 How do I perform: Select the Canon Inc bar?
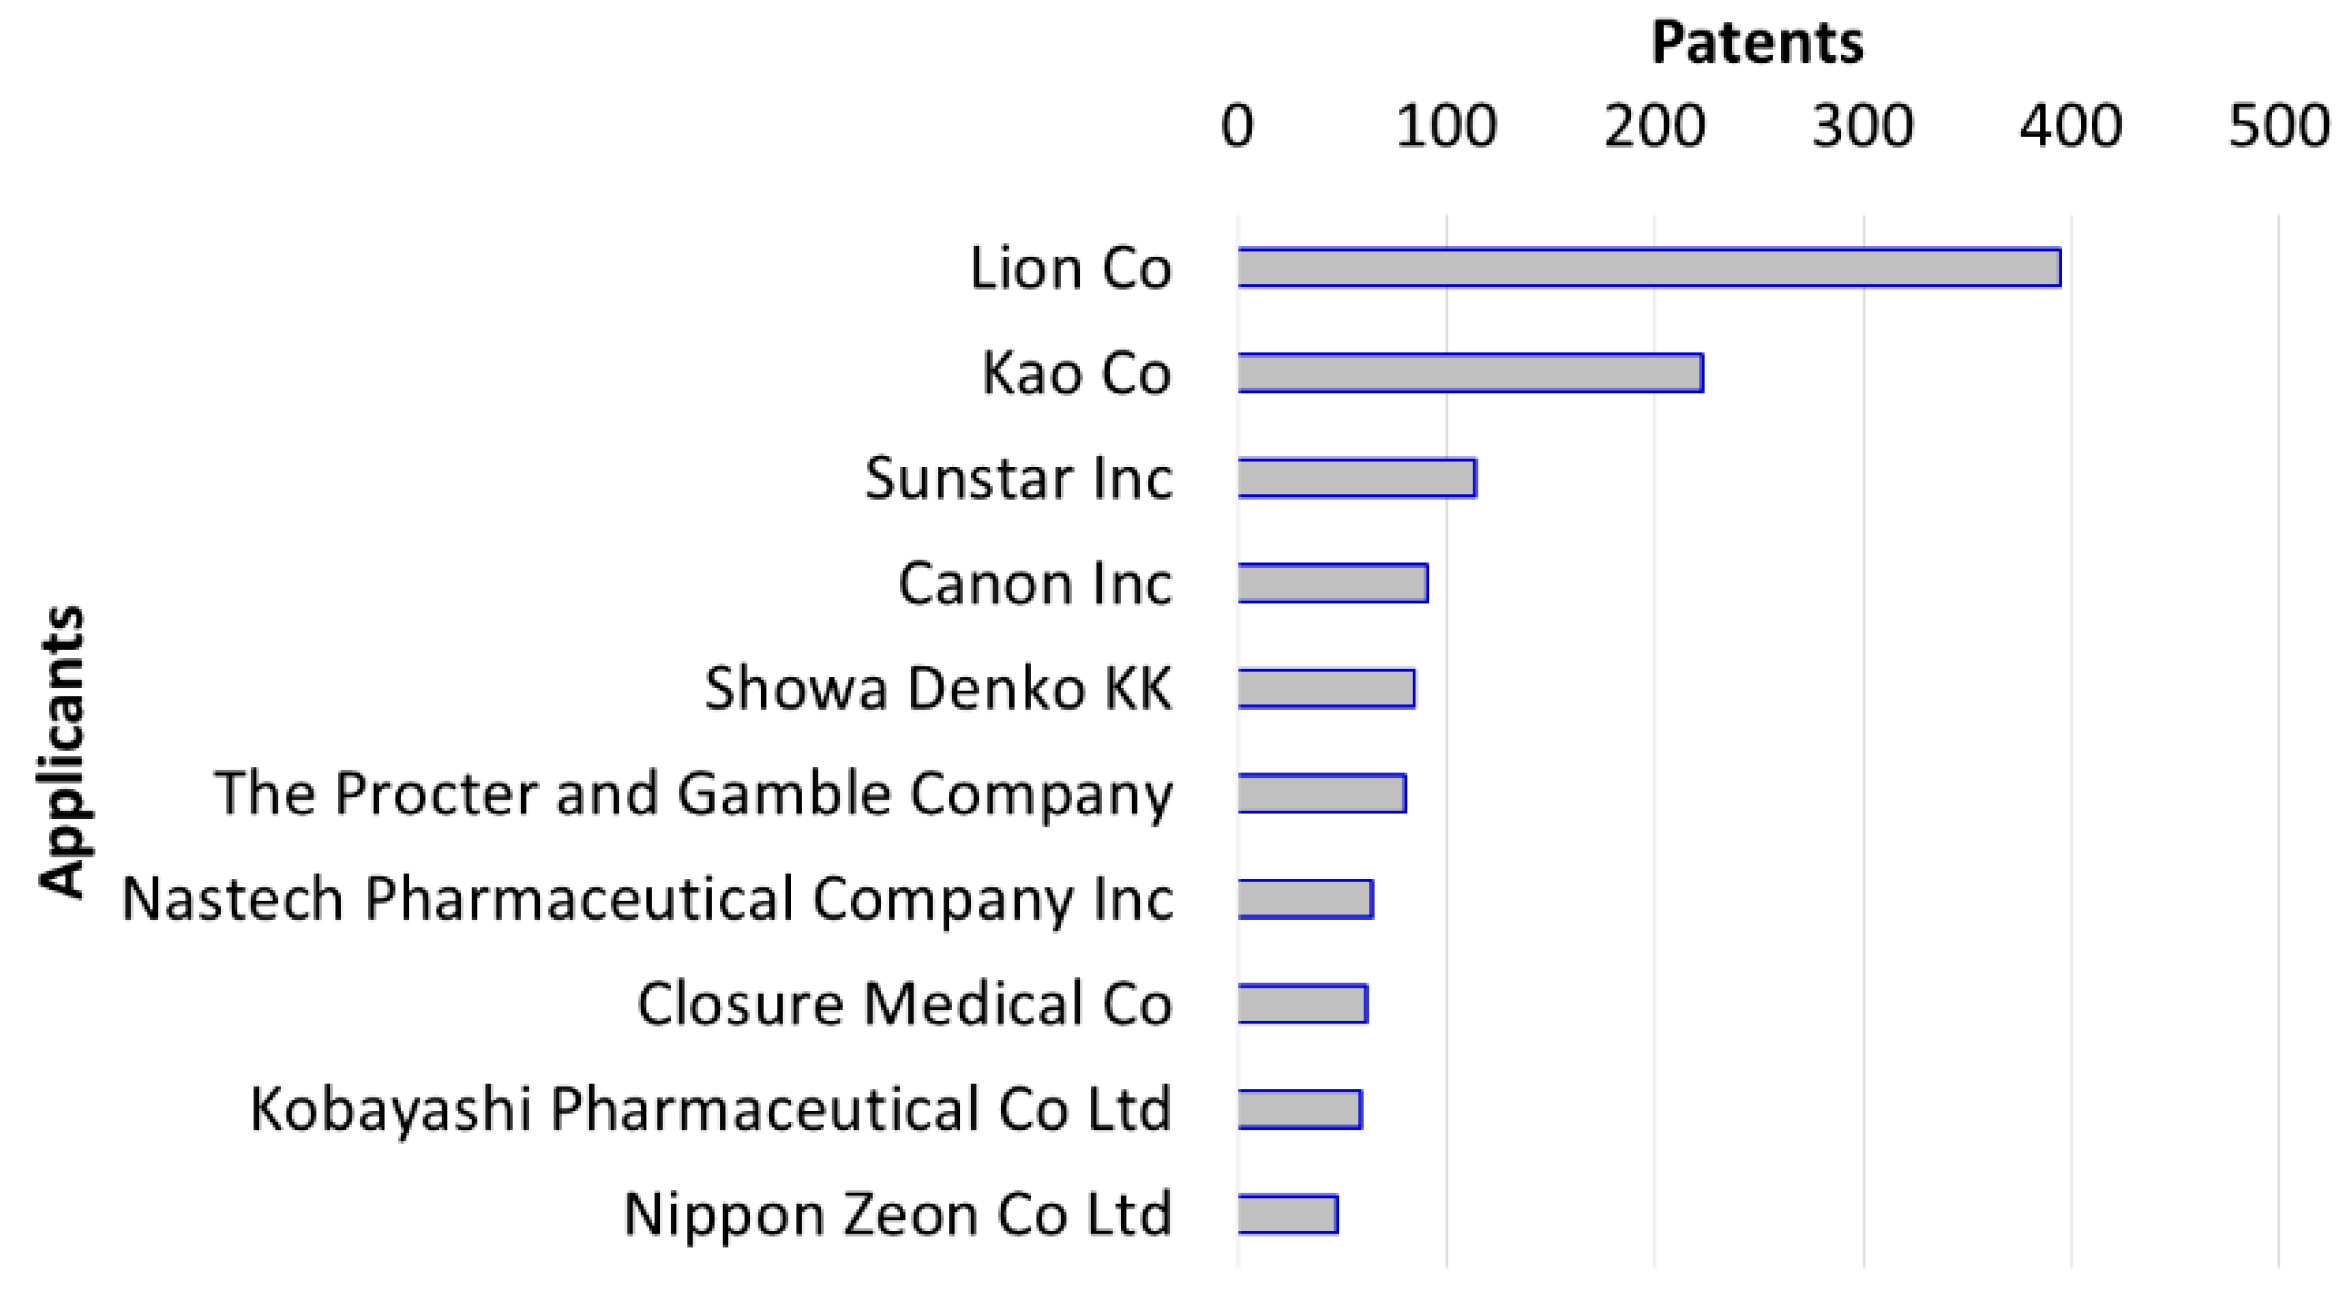(1332, 583)
